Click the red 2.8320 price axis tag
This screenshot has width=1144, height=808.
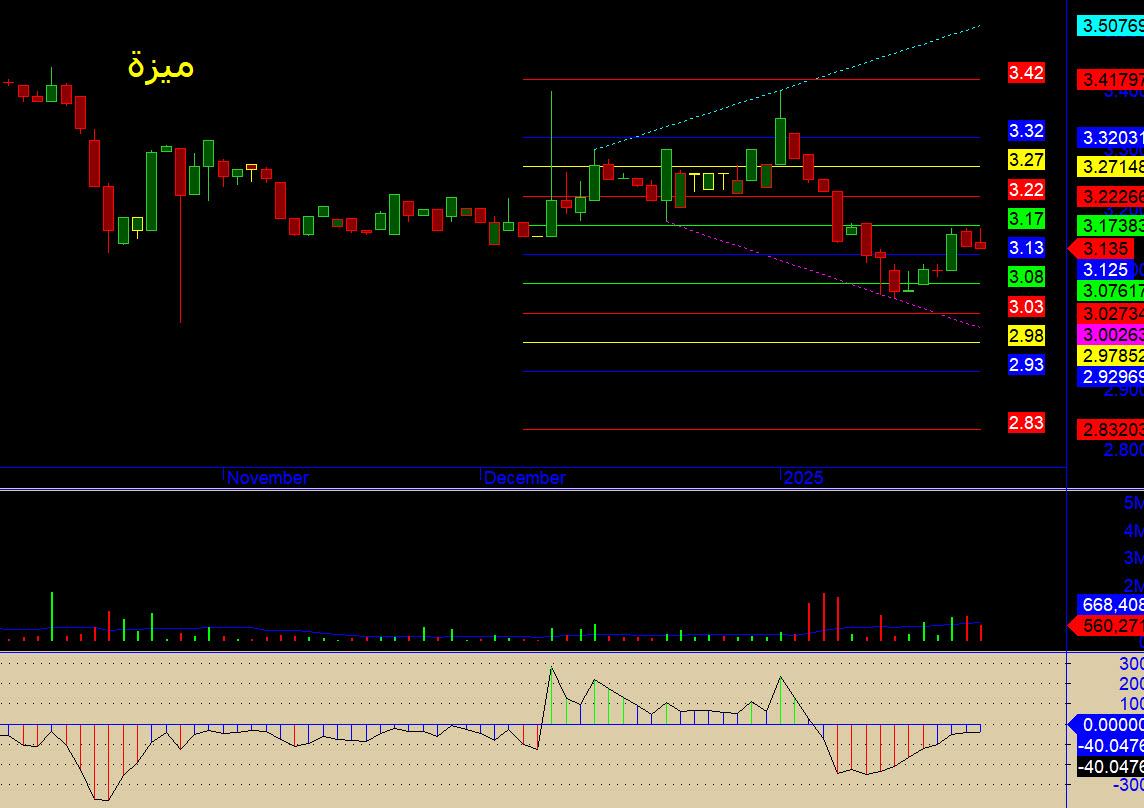[1110, 429]
